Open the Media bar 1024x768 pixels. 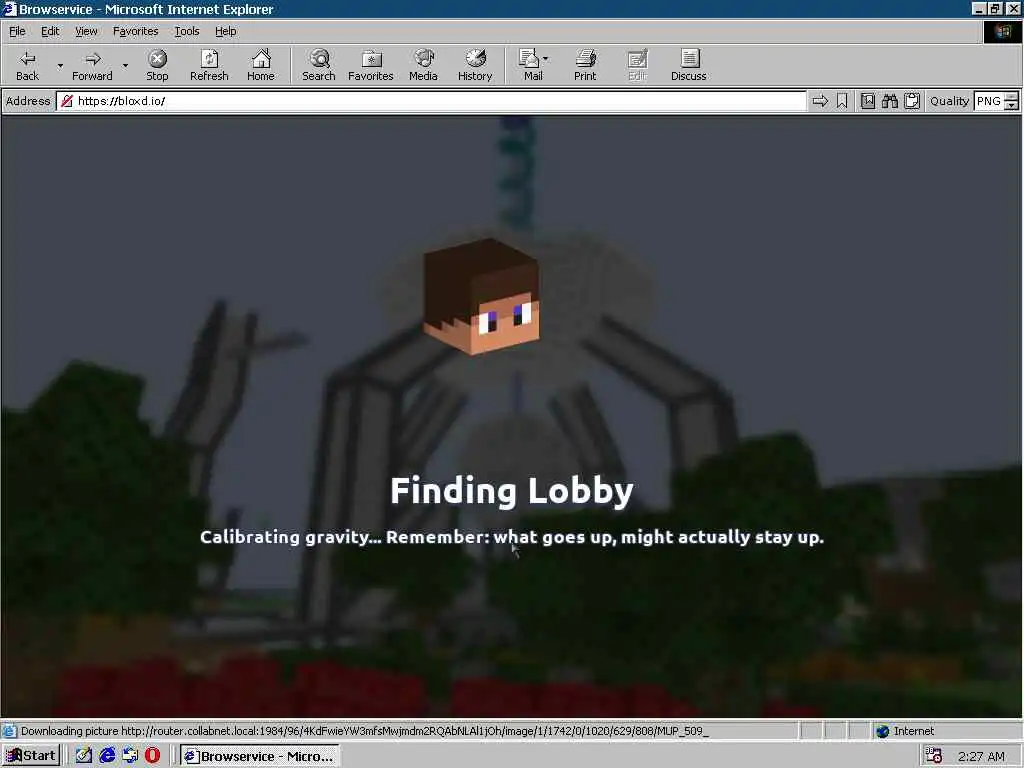[423, 65]
